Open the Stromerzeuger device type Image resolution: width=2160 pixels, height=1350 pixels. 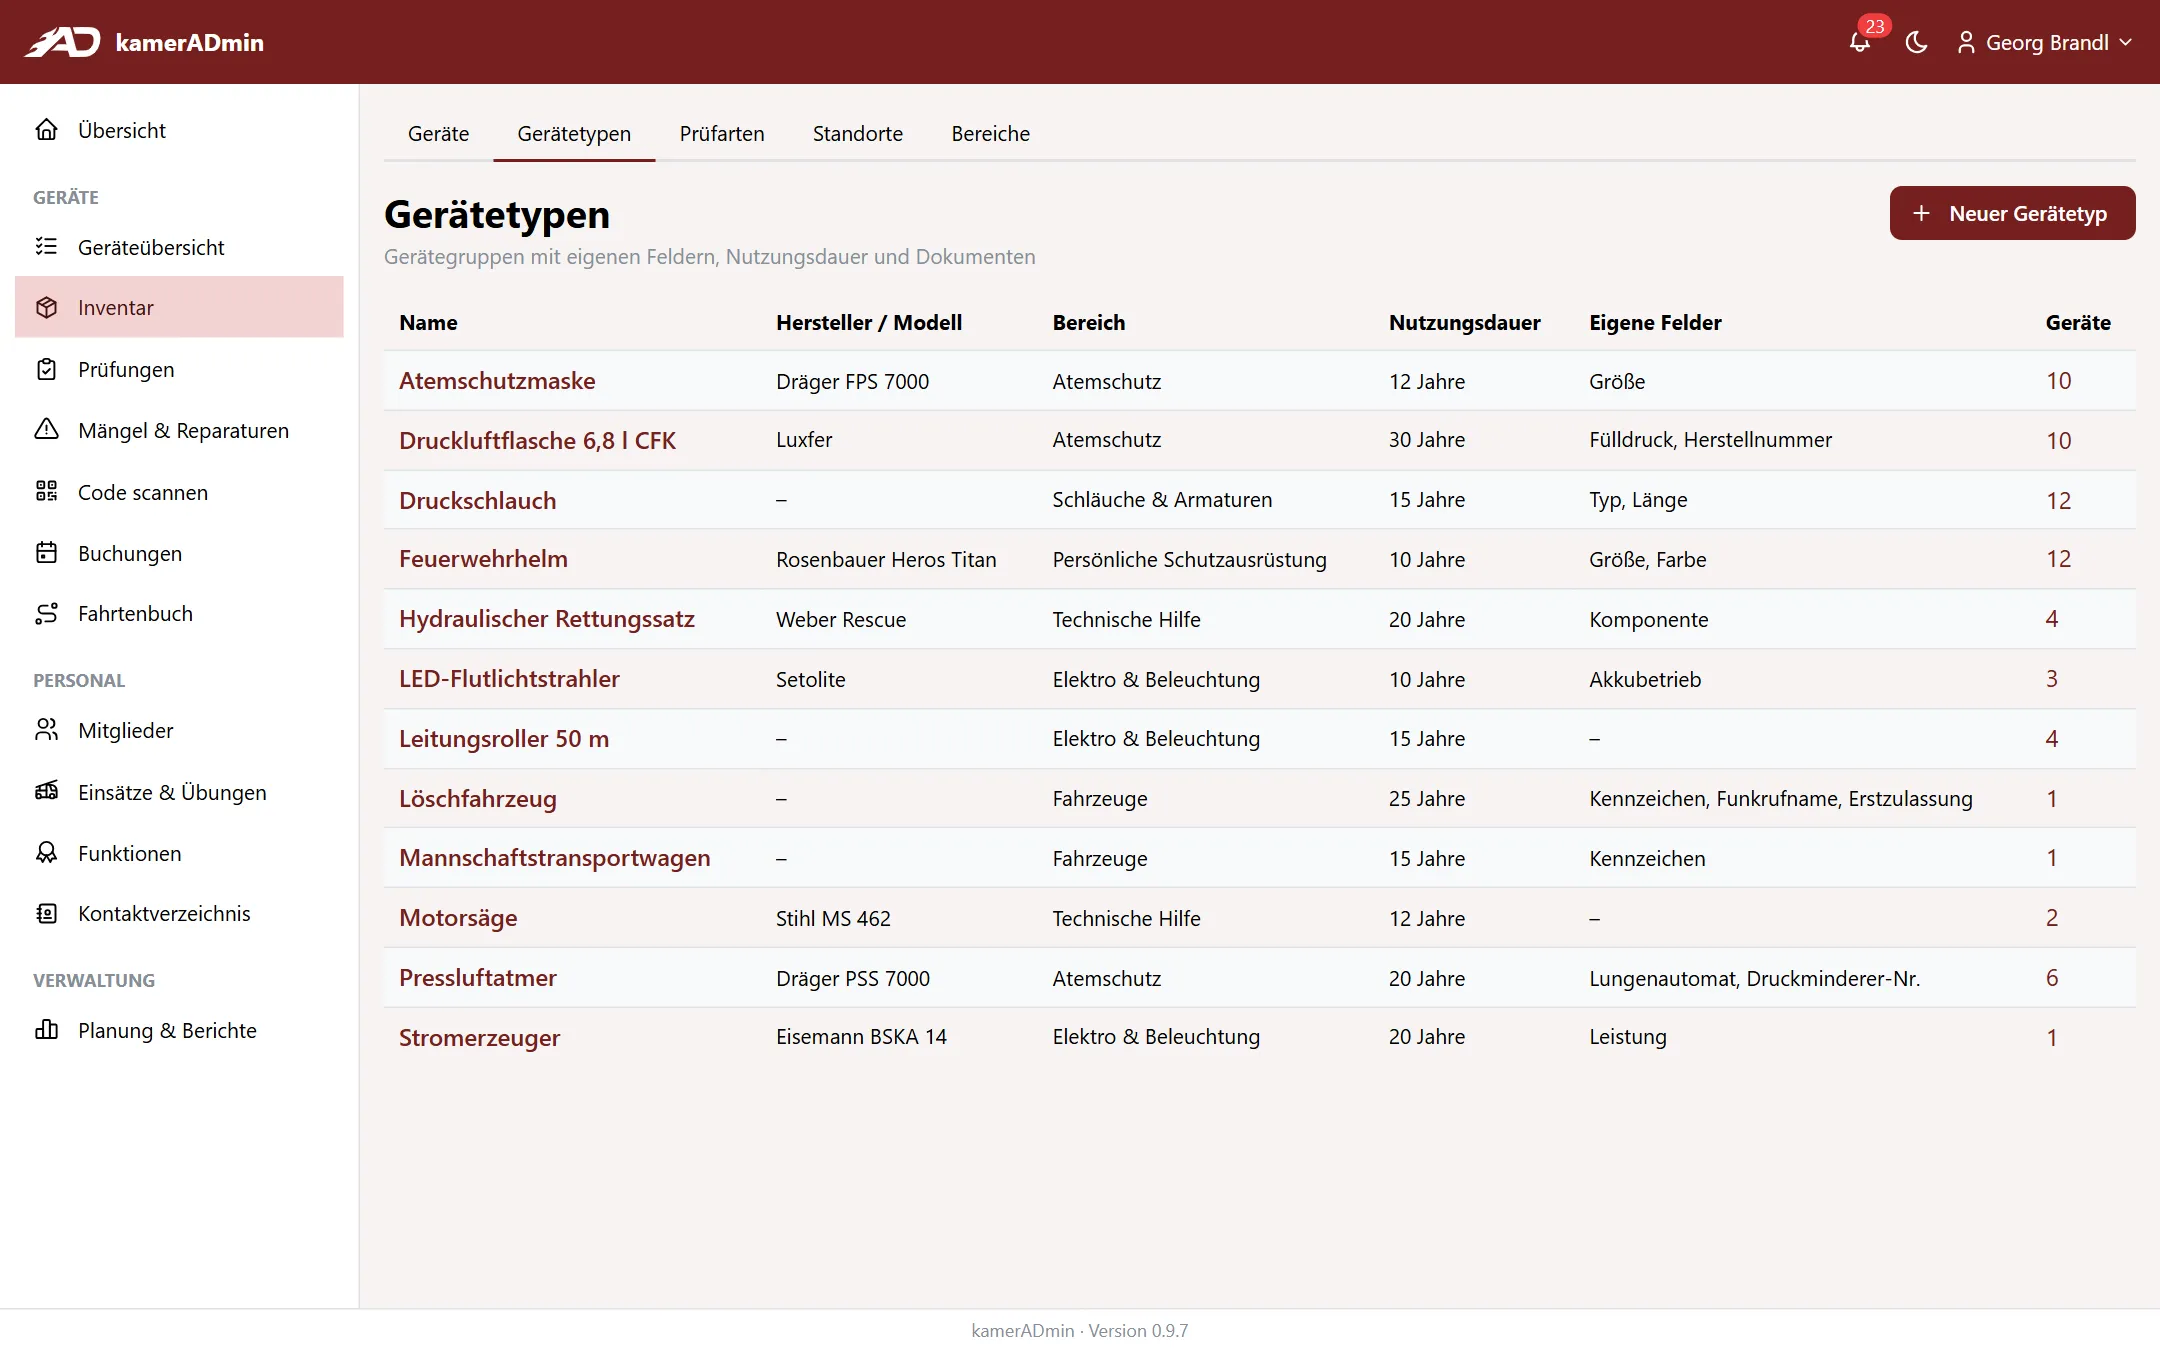click(479, 1038)
